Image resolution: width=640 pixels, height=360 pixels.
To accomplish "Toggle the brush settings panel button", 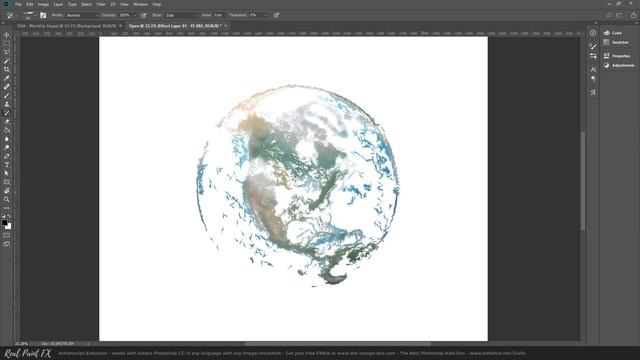I will tap(43, 15).
